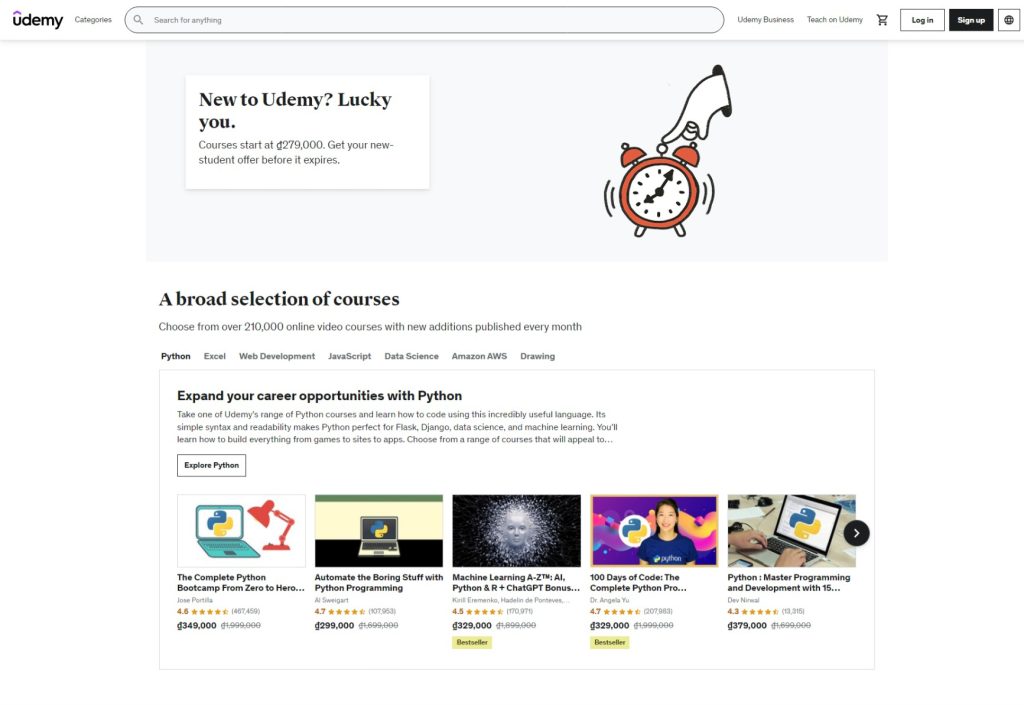1024x705 pixels.
Task: Select the Excel tab
Action: [x=214, y=356]
